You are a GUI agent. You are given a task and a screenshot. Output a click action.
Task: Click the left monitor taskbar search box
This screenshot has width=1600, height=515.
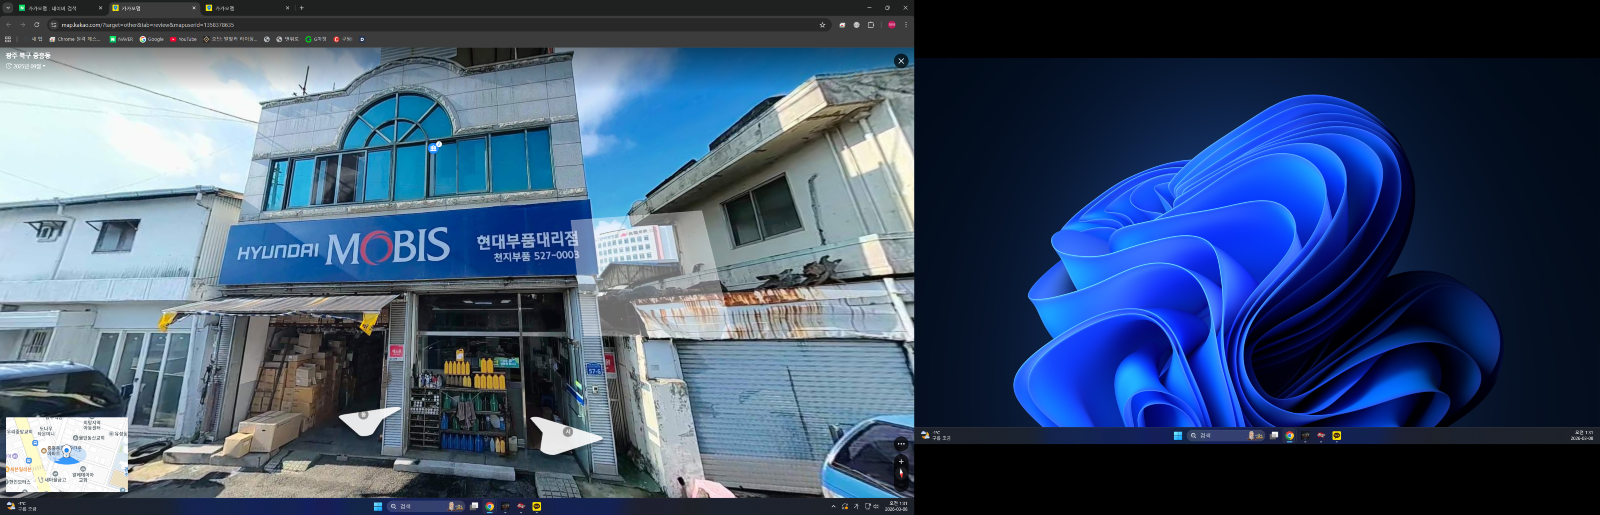pyautogui.click(x=425, y=506)
